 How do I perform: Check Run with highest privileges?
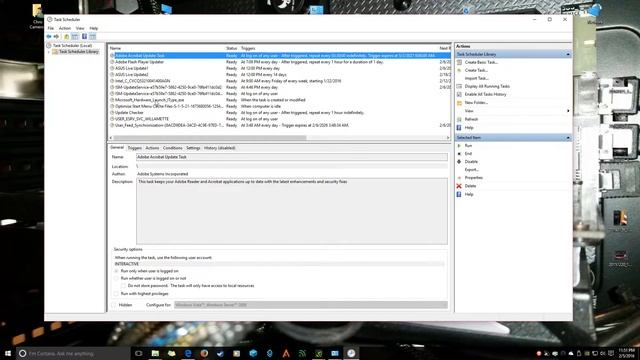116,293
